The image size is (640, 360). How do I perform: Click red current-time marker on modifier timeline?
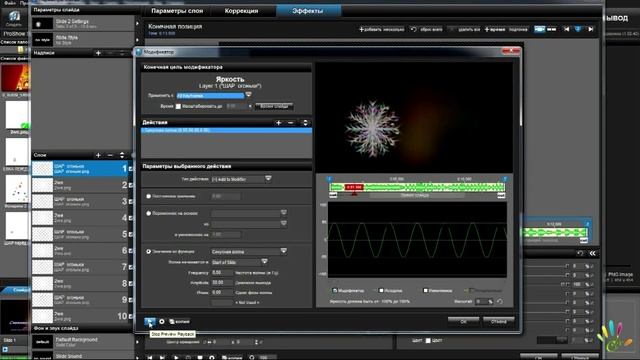(354, 187)
